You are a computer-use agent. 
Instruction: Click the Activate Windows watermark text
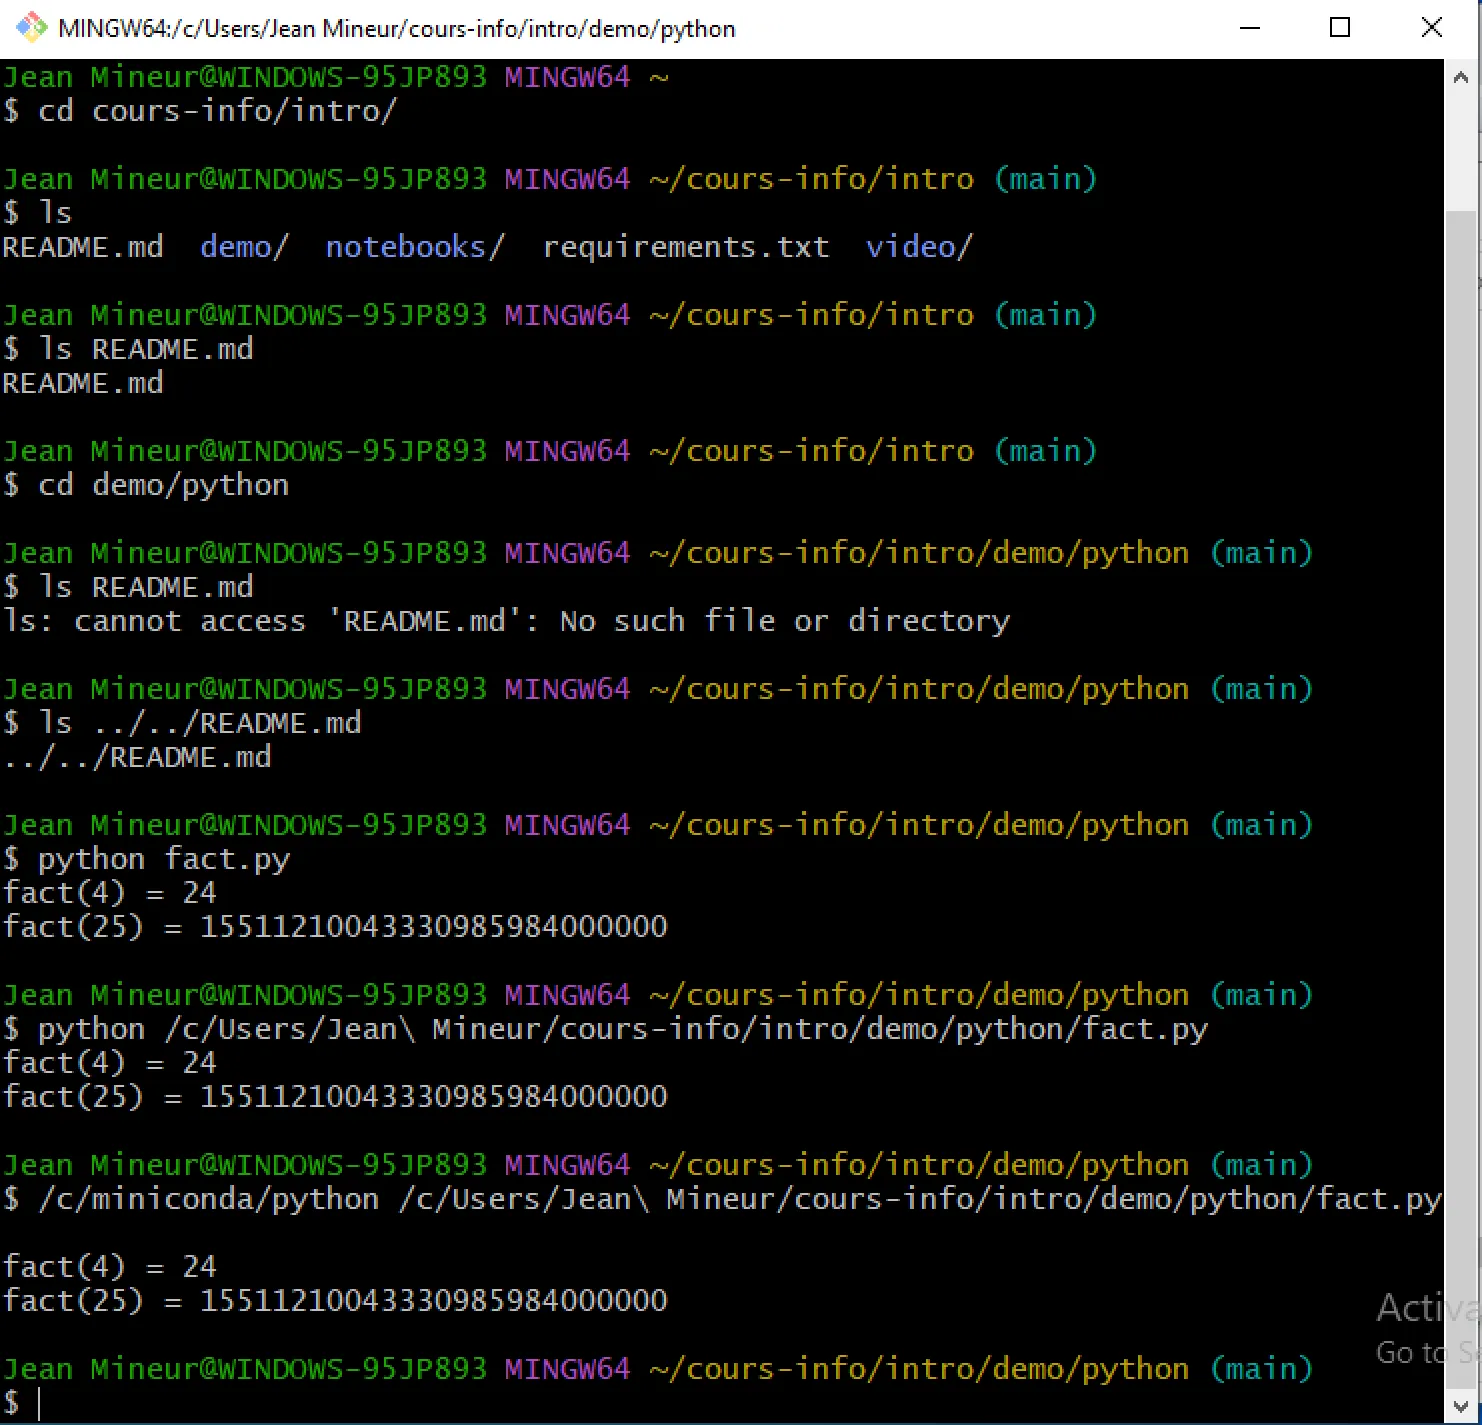pyautogui.click(x=1420, y=1305)
